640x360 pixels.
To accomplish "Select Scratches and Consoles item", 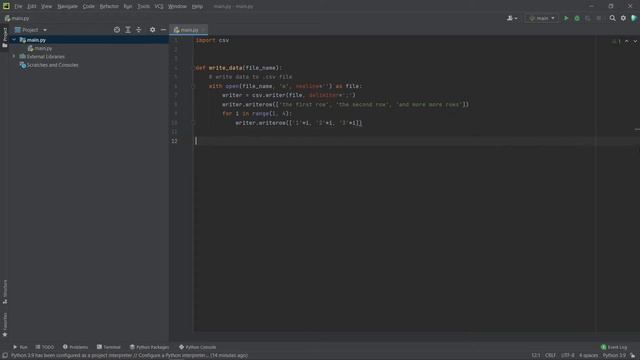I will pos(49,65).
